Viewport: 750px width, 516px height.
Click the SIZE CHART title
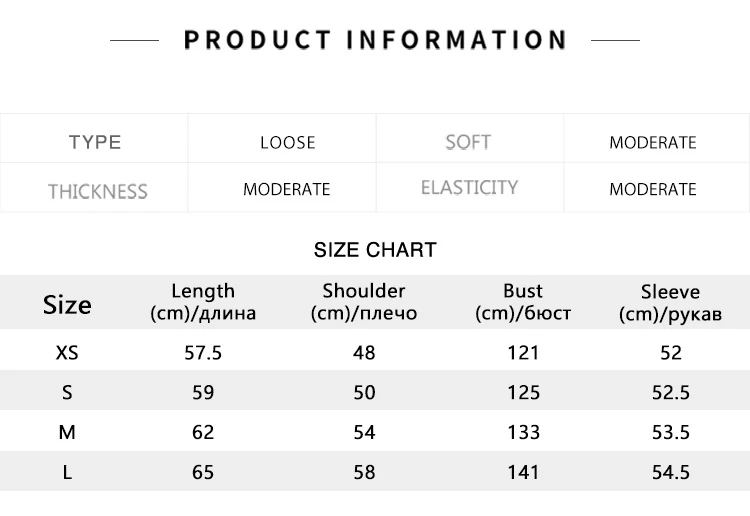[x=375, y=250]
